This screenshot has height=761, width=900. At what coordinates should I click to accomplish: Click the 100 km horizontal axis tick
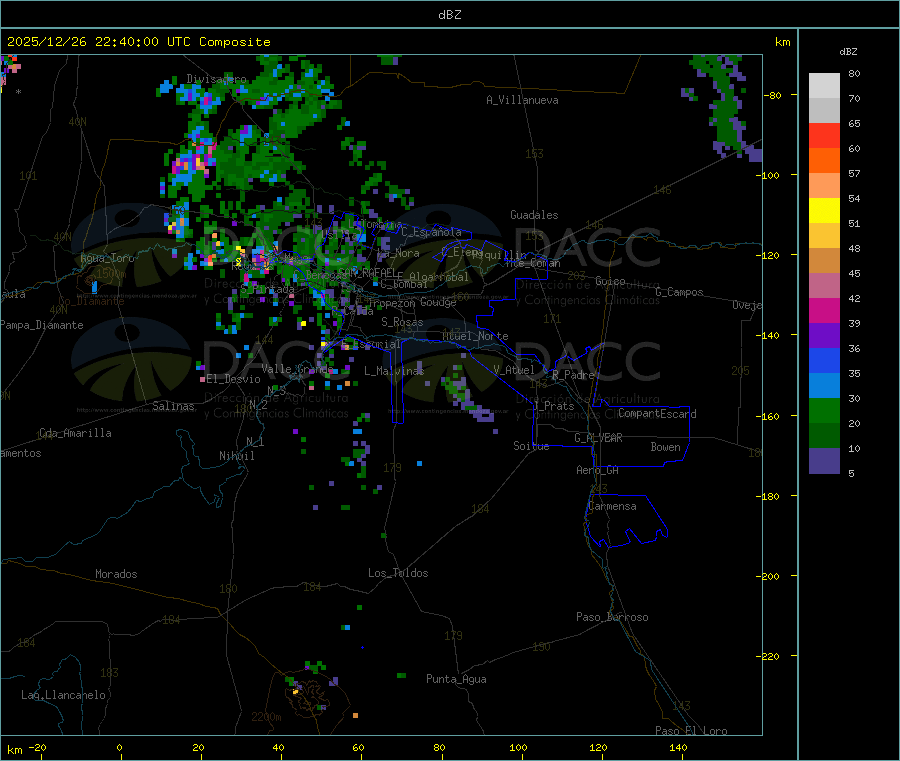tap(518, 747)
